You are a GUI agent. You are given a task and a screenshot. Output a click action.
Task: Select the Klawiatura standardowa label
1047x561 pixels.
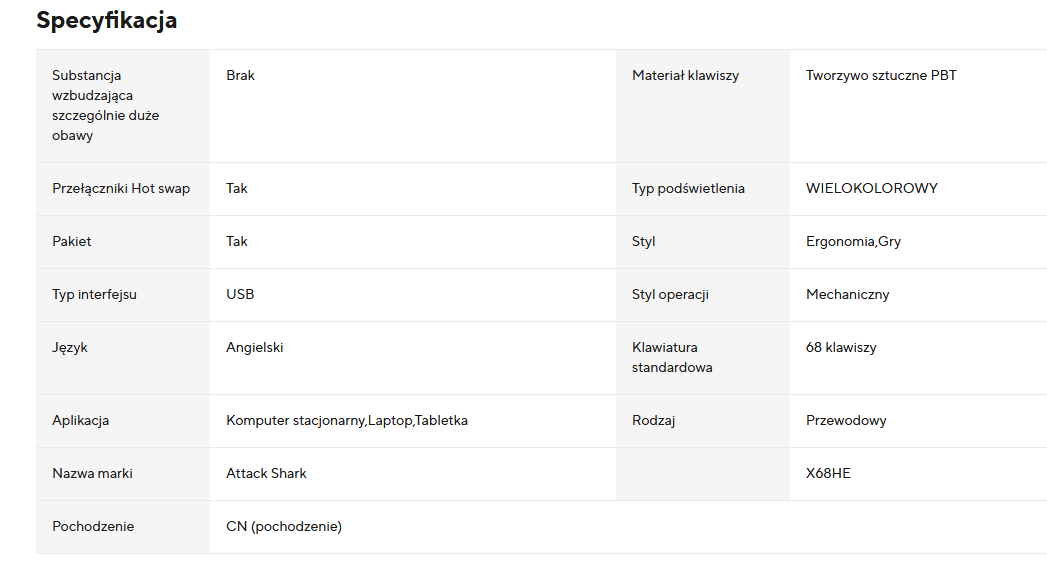(x=672, y=357)
